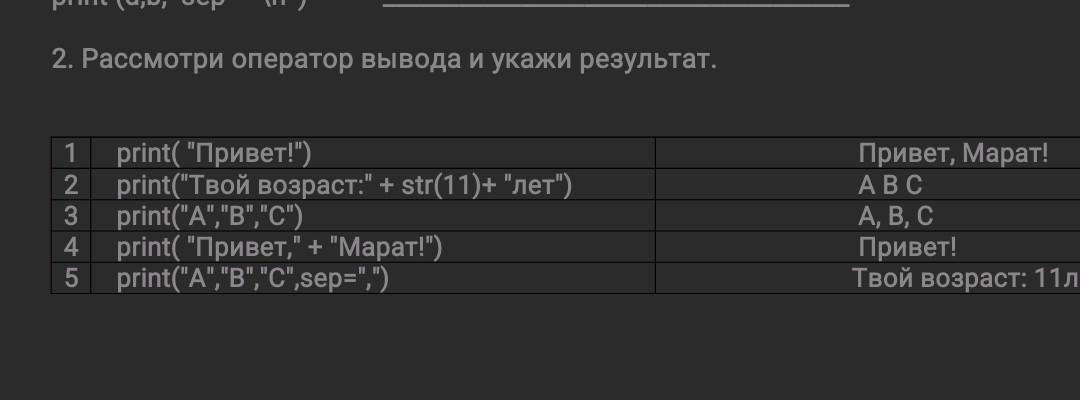Click the print("Привет!") code cell
The height and width of the screenshot is (400, 1080).
[215, 154]
